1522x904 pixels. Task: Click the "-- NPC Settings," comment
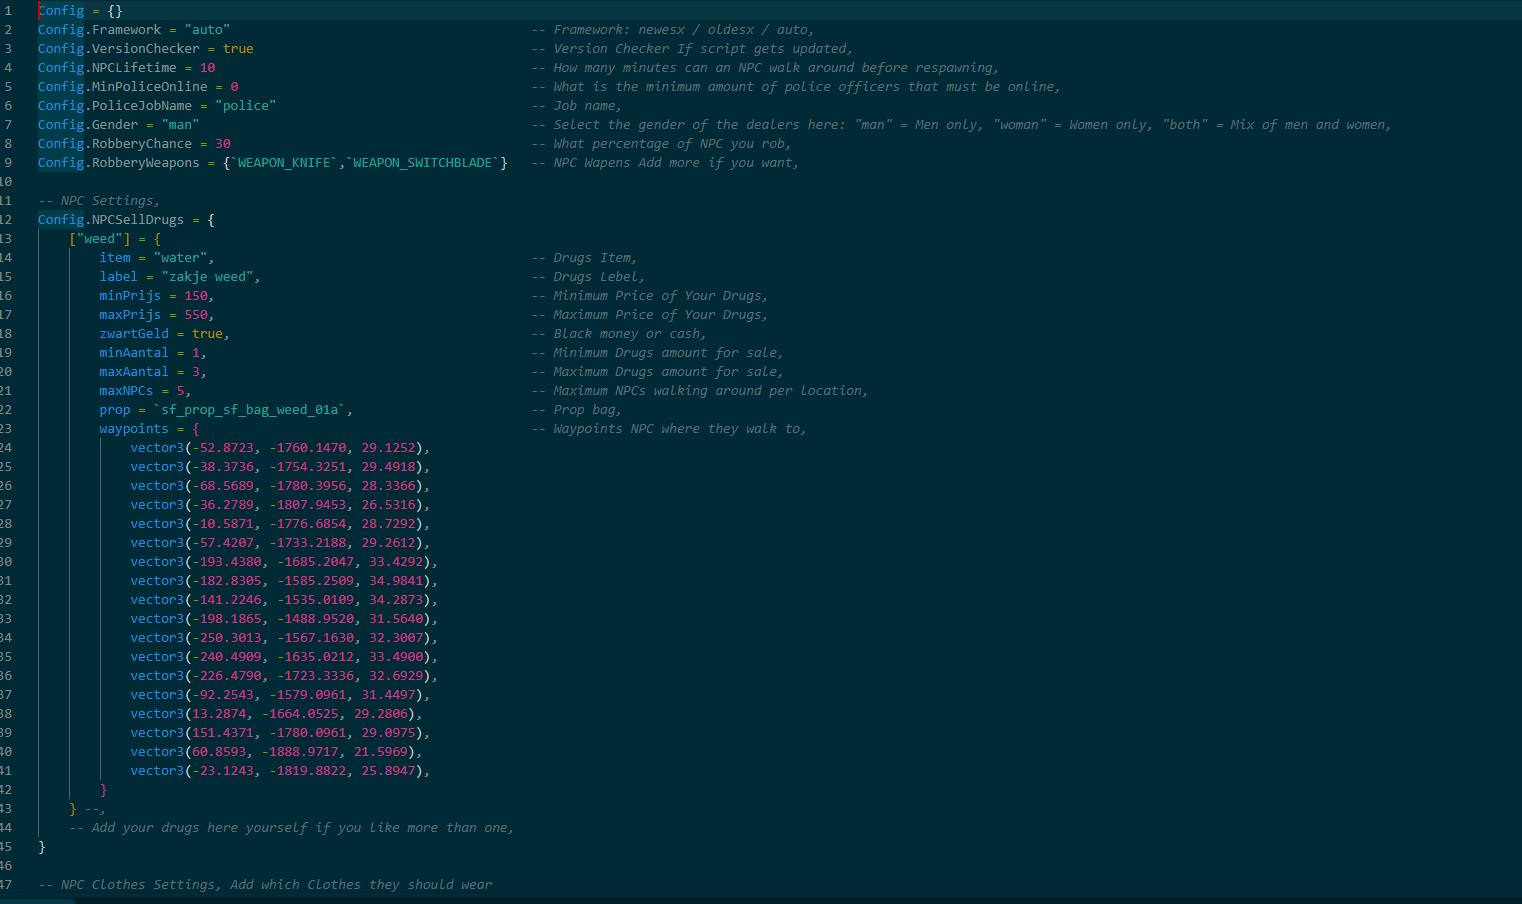coord(99,201)
